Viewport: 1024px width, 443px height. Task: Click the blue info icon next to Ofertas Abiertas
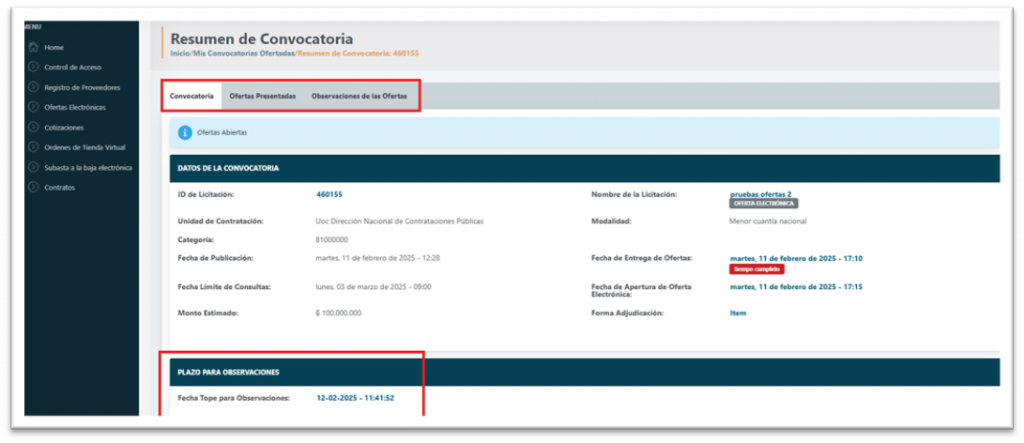coord(185,133)
